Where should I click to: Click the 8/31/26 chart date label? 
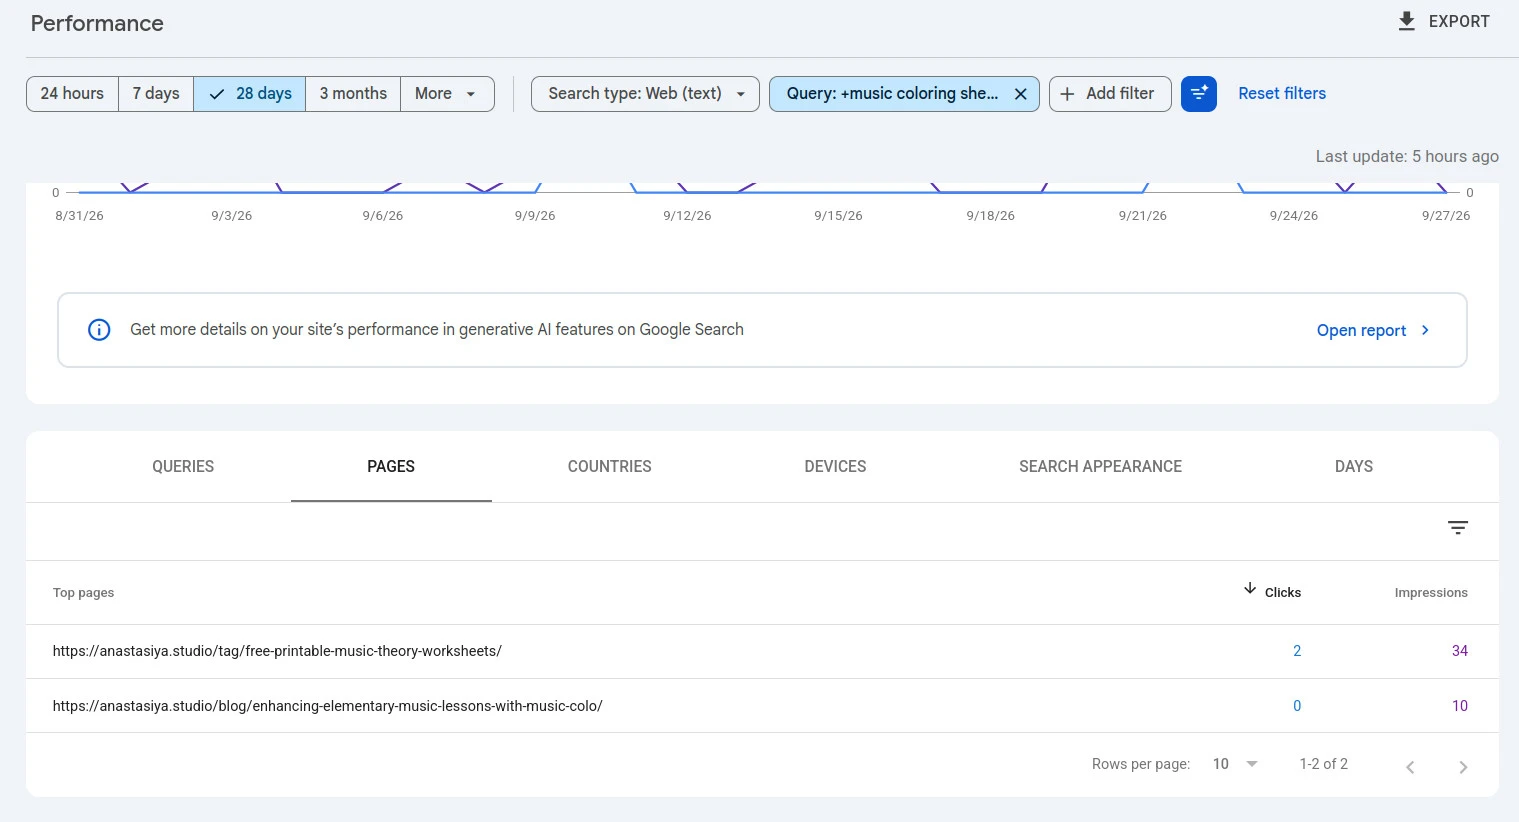[79, 216]
